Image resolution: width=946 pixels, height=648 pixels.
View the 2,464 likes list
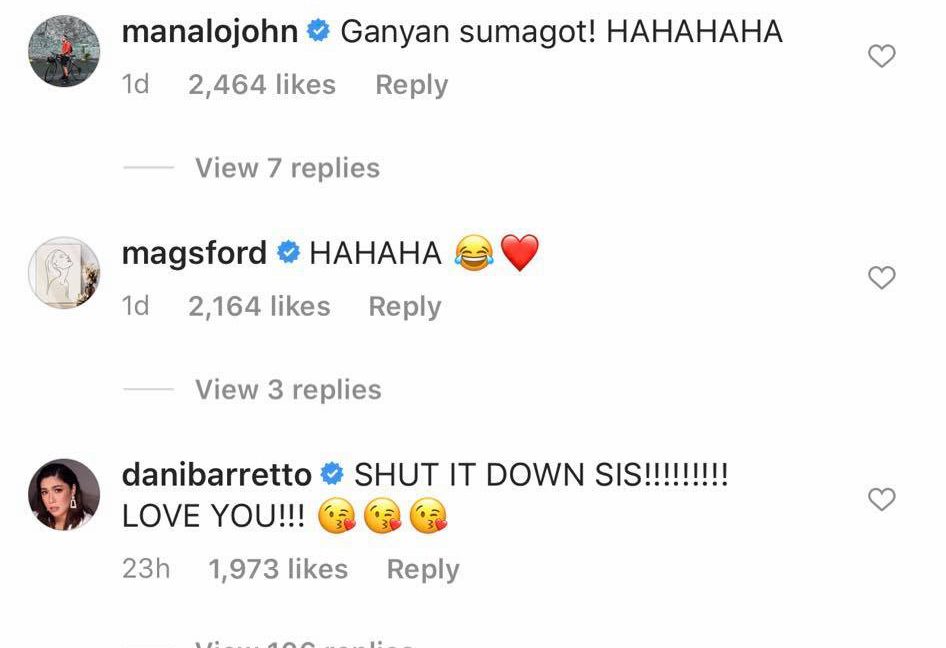coord(262,84)
